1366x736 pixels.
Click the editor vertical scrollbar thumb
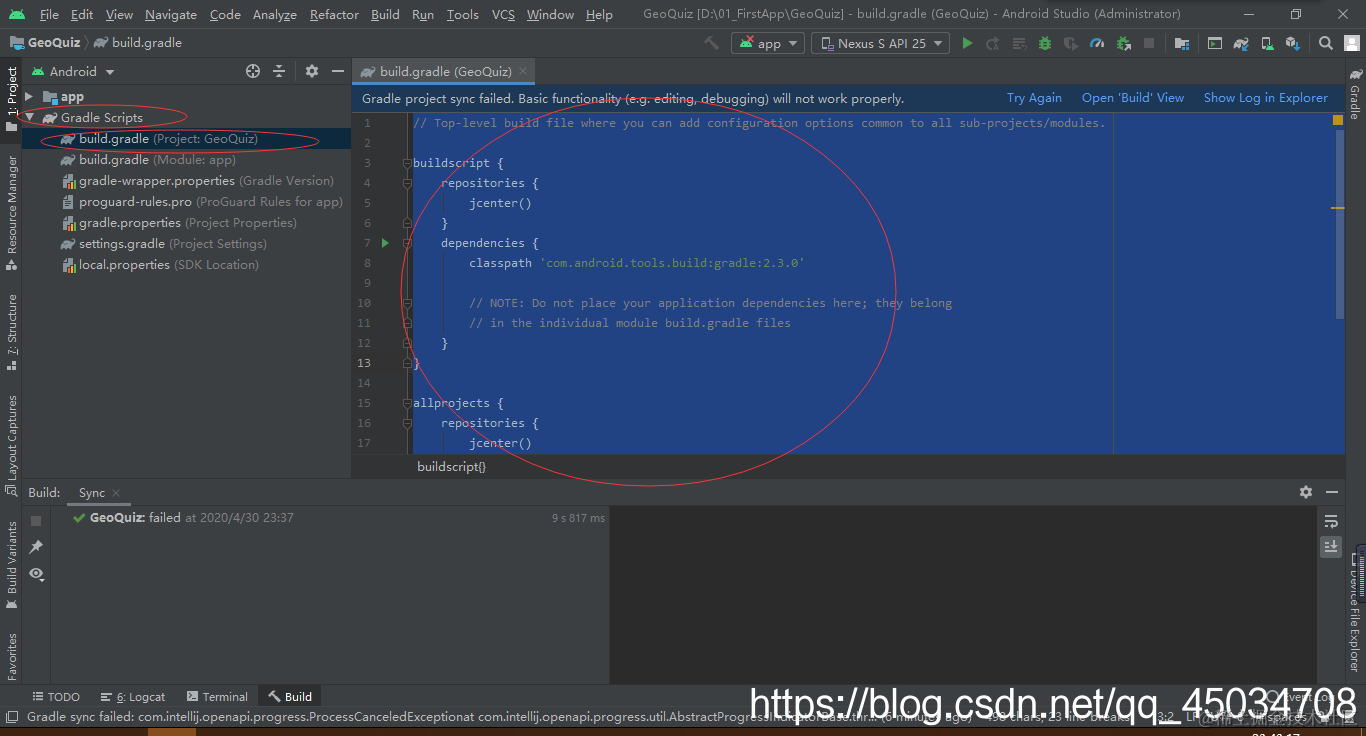pyautogui.click(x=1340, y=225)
